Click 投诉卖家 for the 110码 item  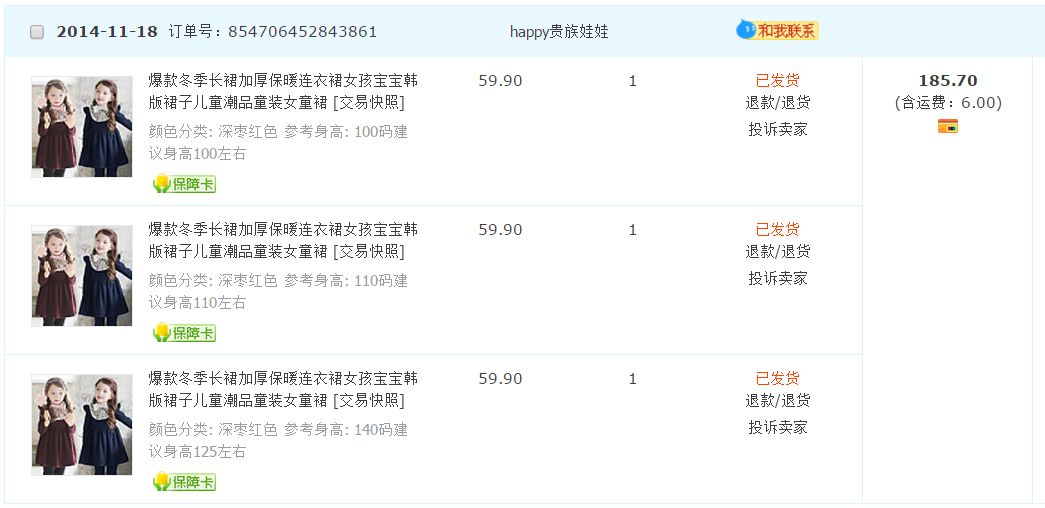[777, 278]
